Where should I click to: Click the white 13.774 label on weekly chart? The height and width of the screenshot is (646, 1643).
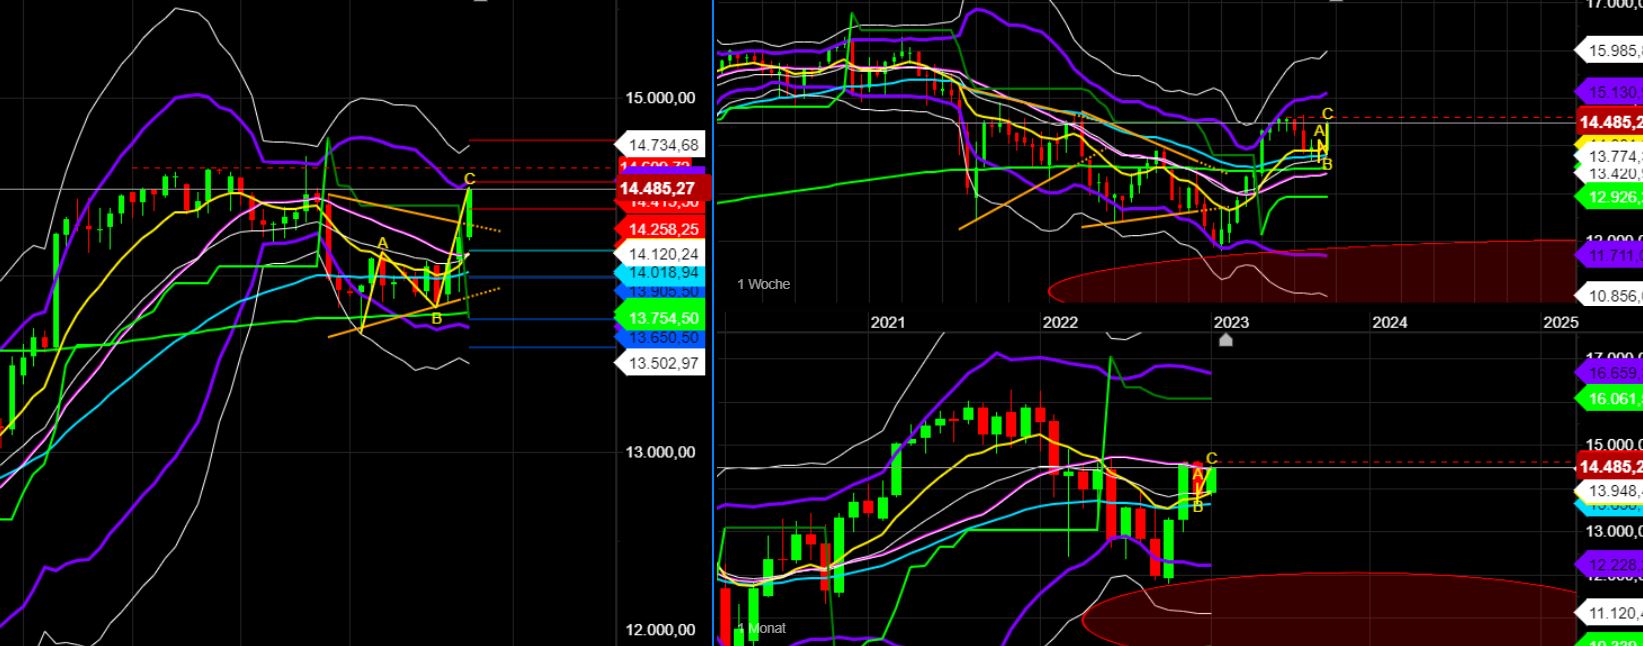tap(1609, 157)
